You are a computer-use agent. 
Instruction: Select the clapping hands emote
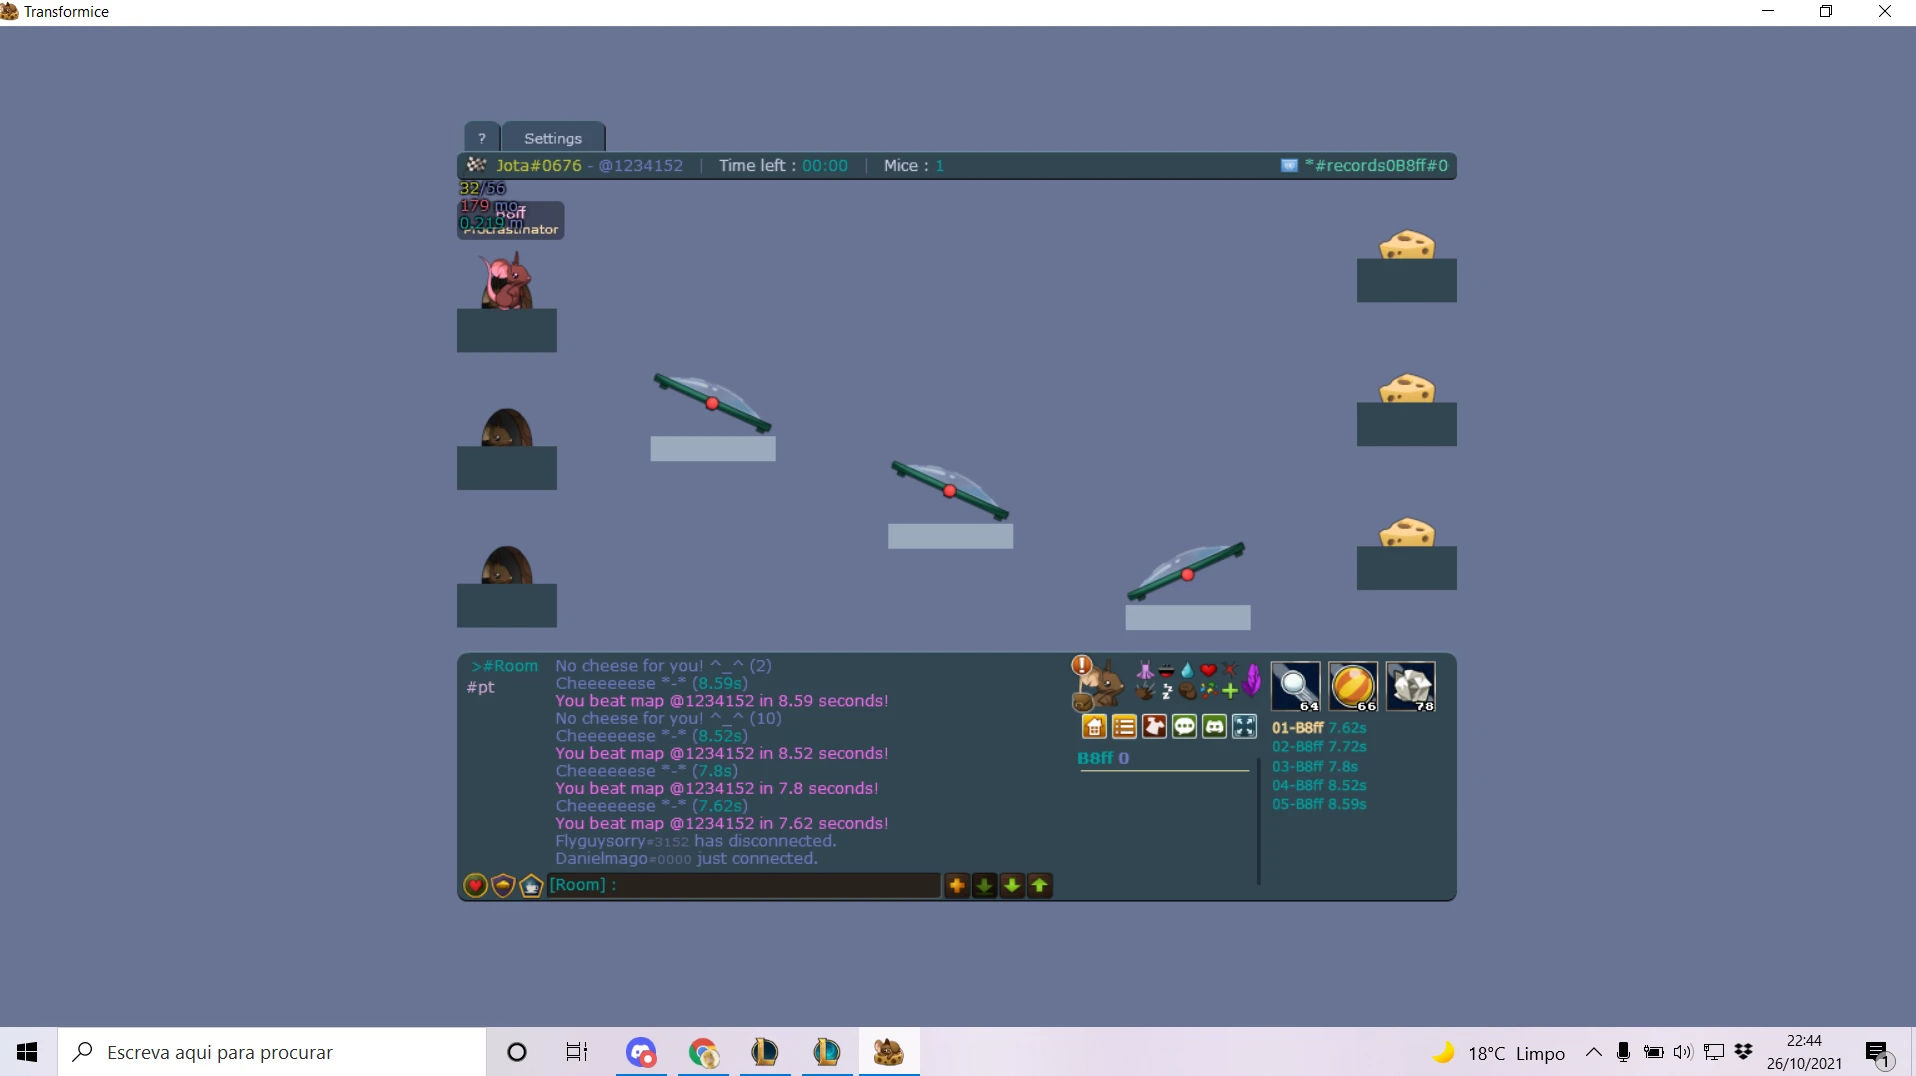coord(1145,691)
